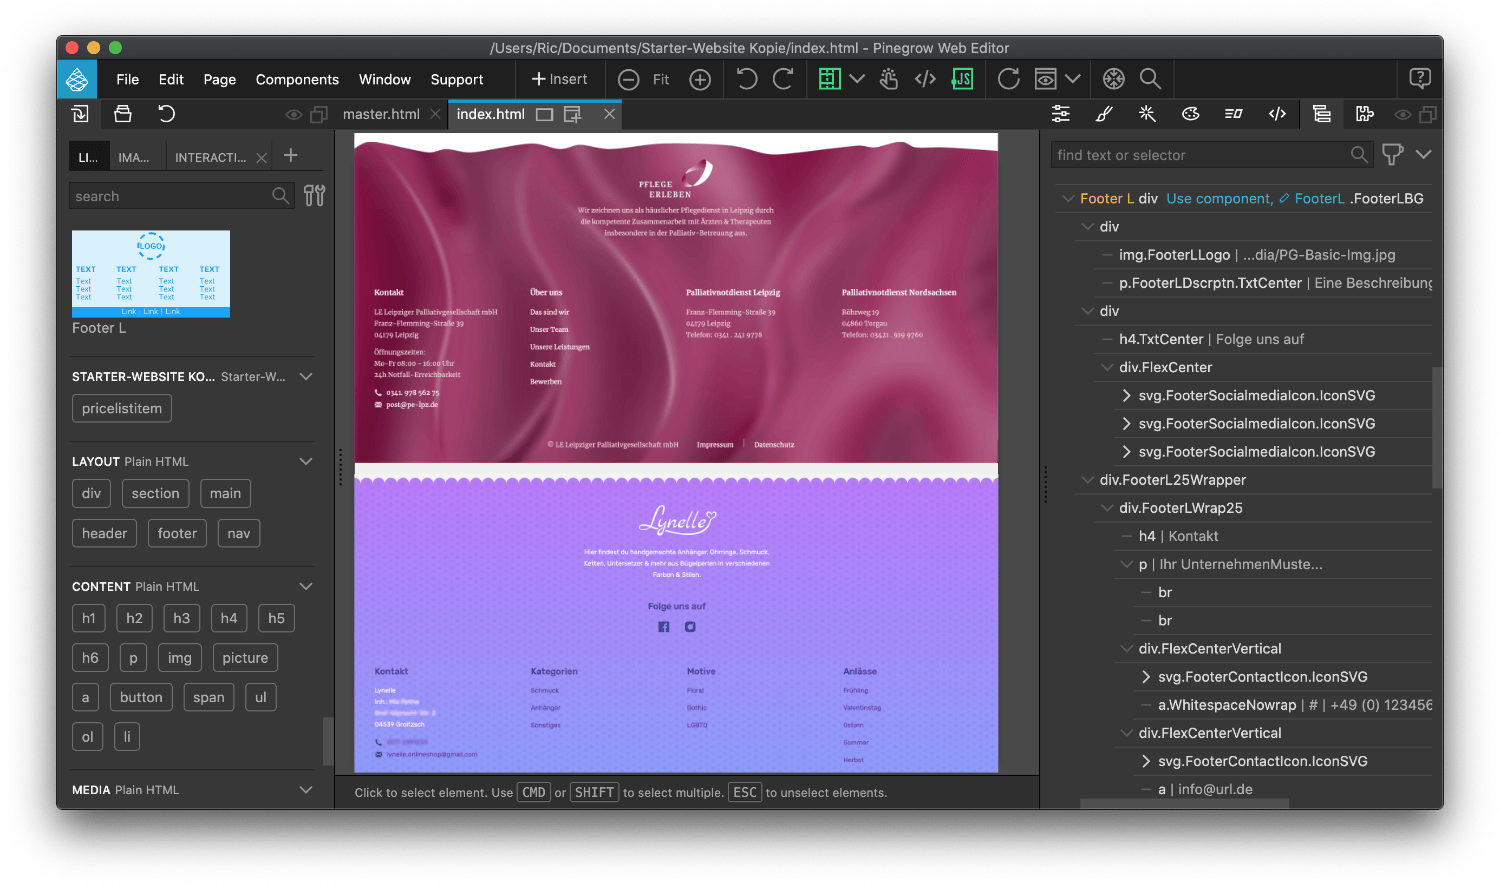Click the open project icon in left panel bar
This screenshot has height=884, width=1500.
click(x=80, y=114)
